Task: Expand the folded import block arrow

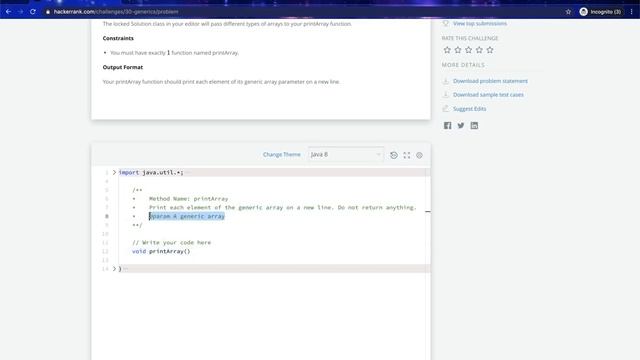Action: pyautogui.click(x=114, y=172)
